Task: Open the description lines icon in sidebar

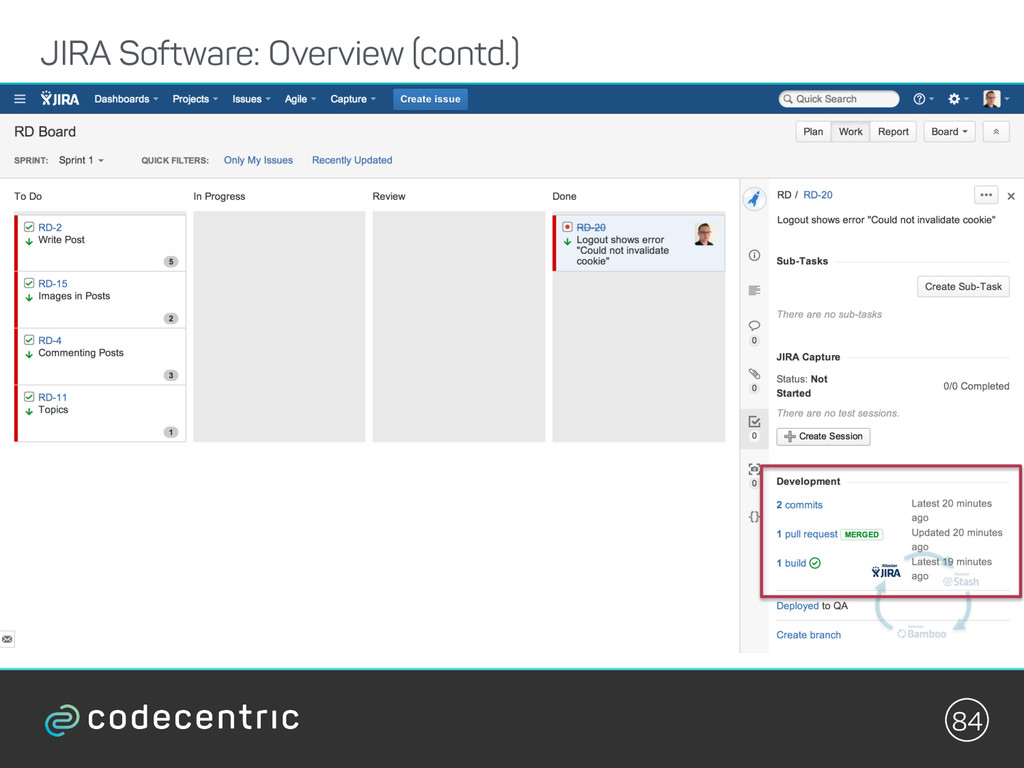Action: [754, 290]
